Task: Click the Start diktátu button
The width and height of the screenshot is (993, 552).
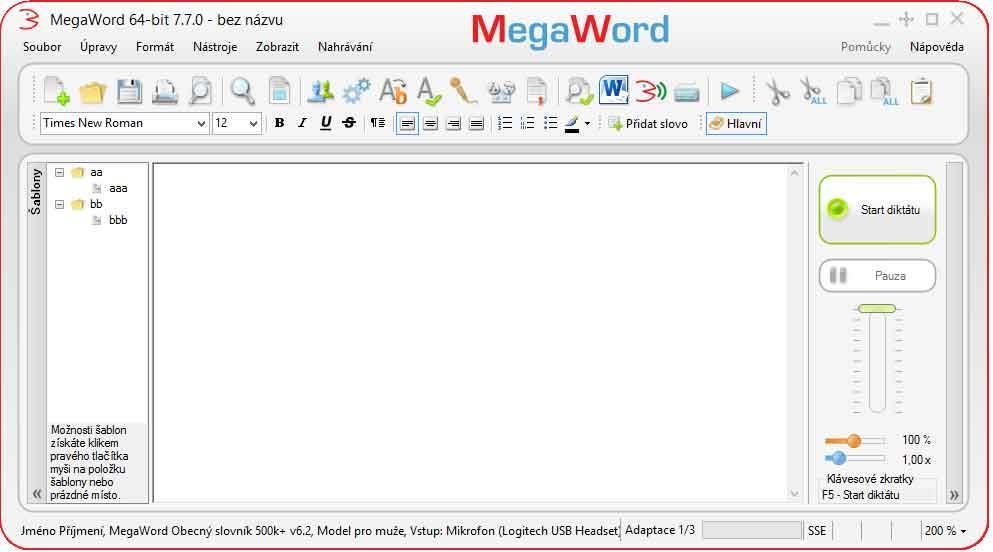Action: 877,210
